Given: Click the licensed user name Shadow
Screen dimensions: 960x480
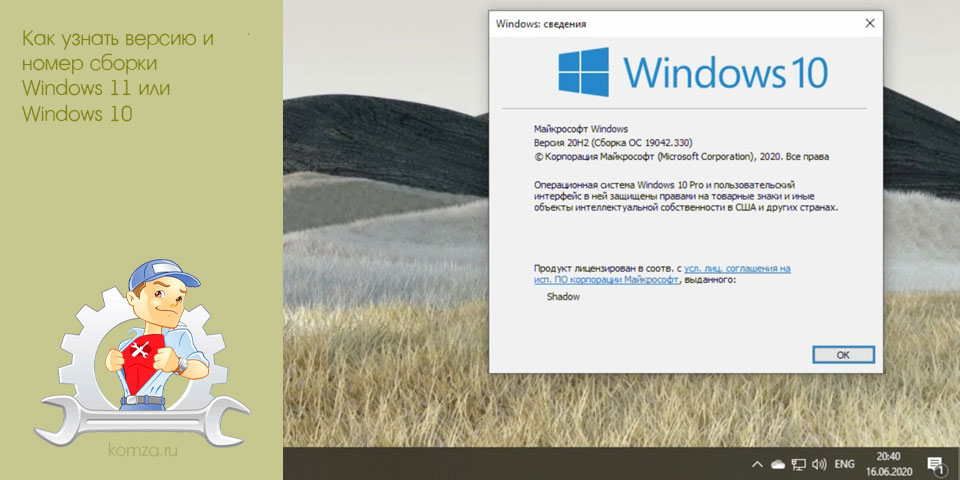Looking at the screenshot, I should click(563, 296).
